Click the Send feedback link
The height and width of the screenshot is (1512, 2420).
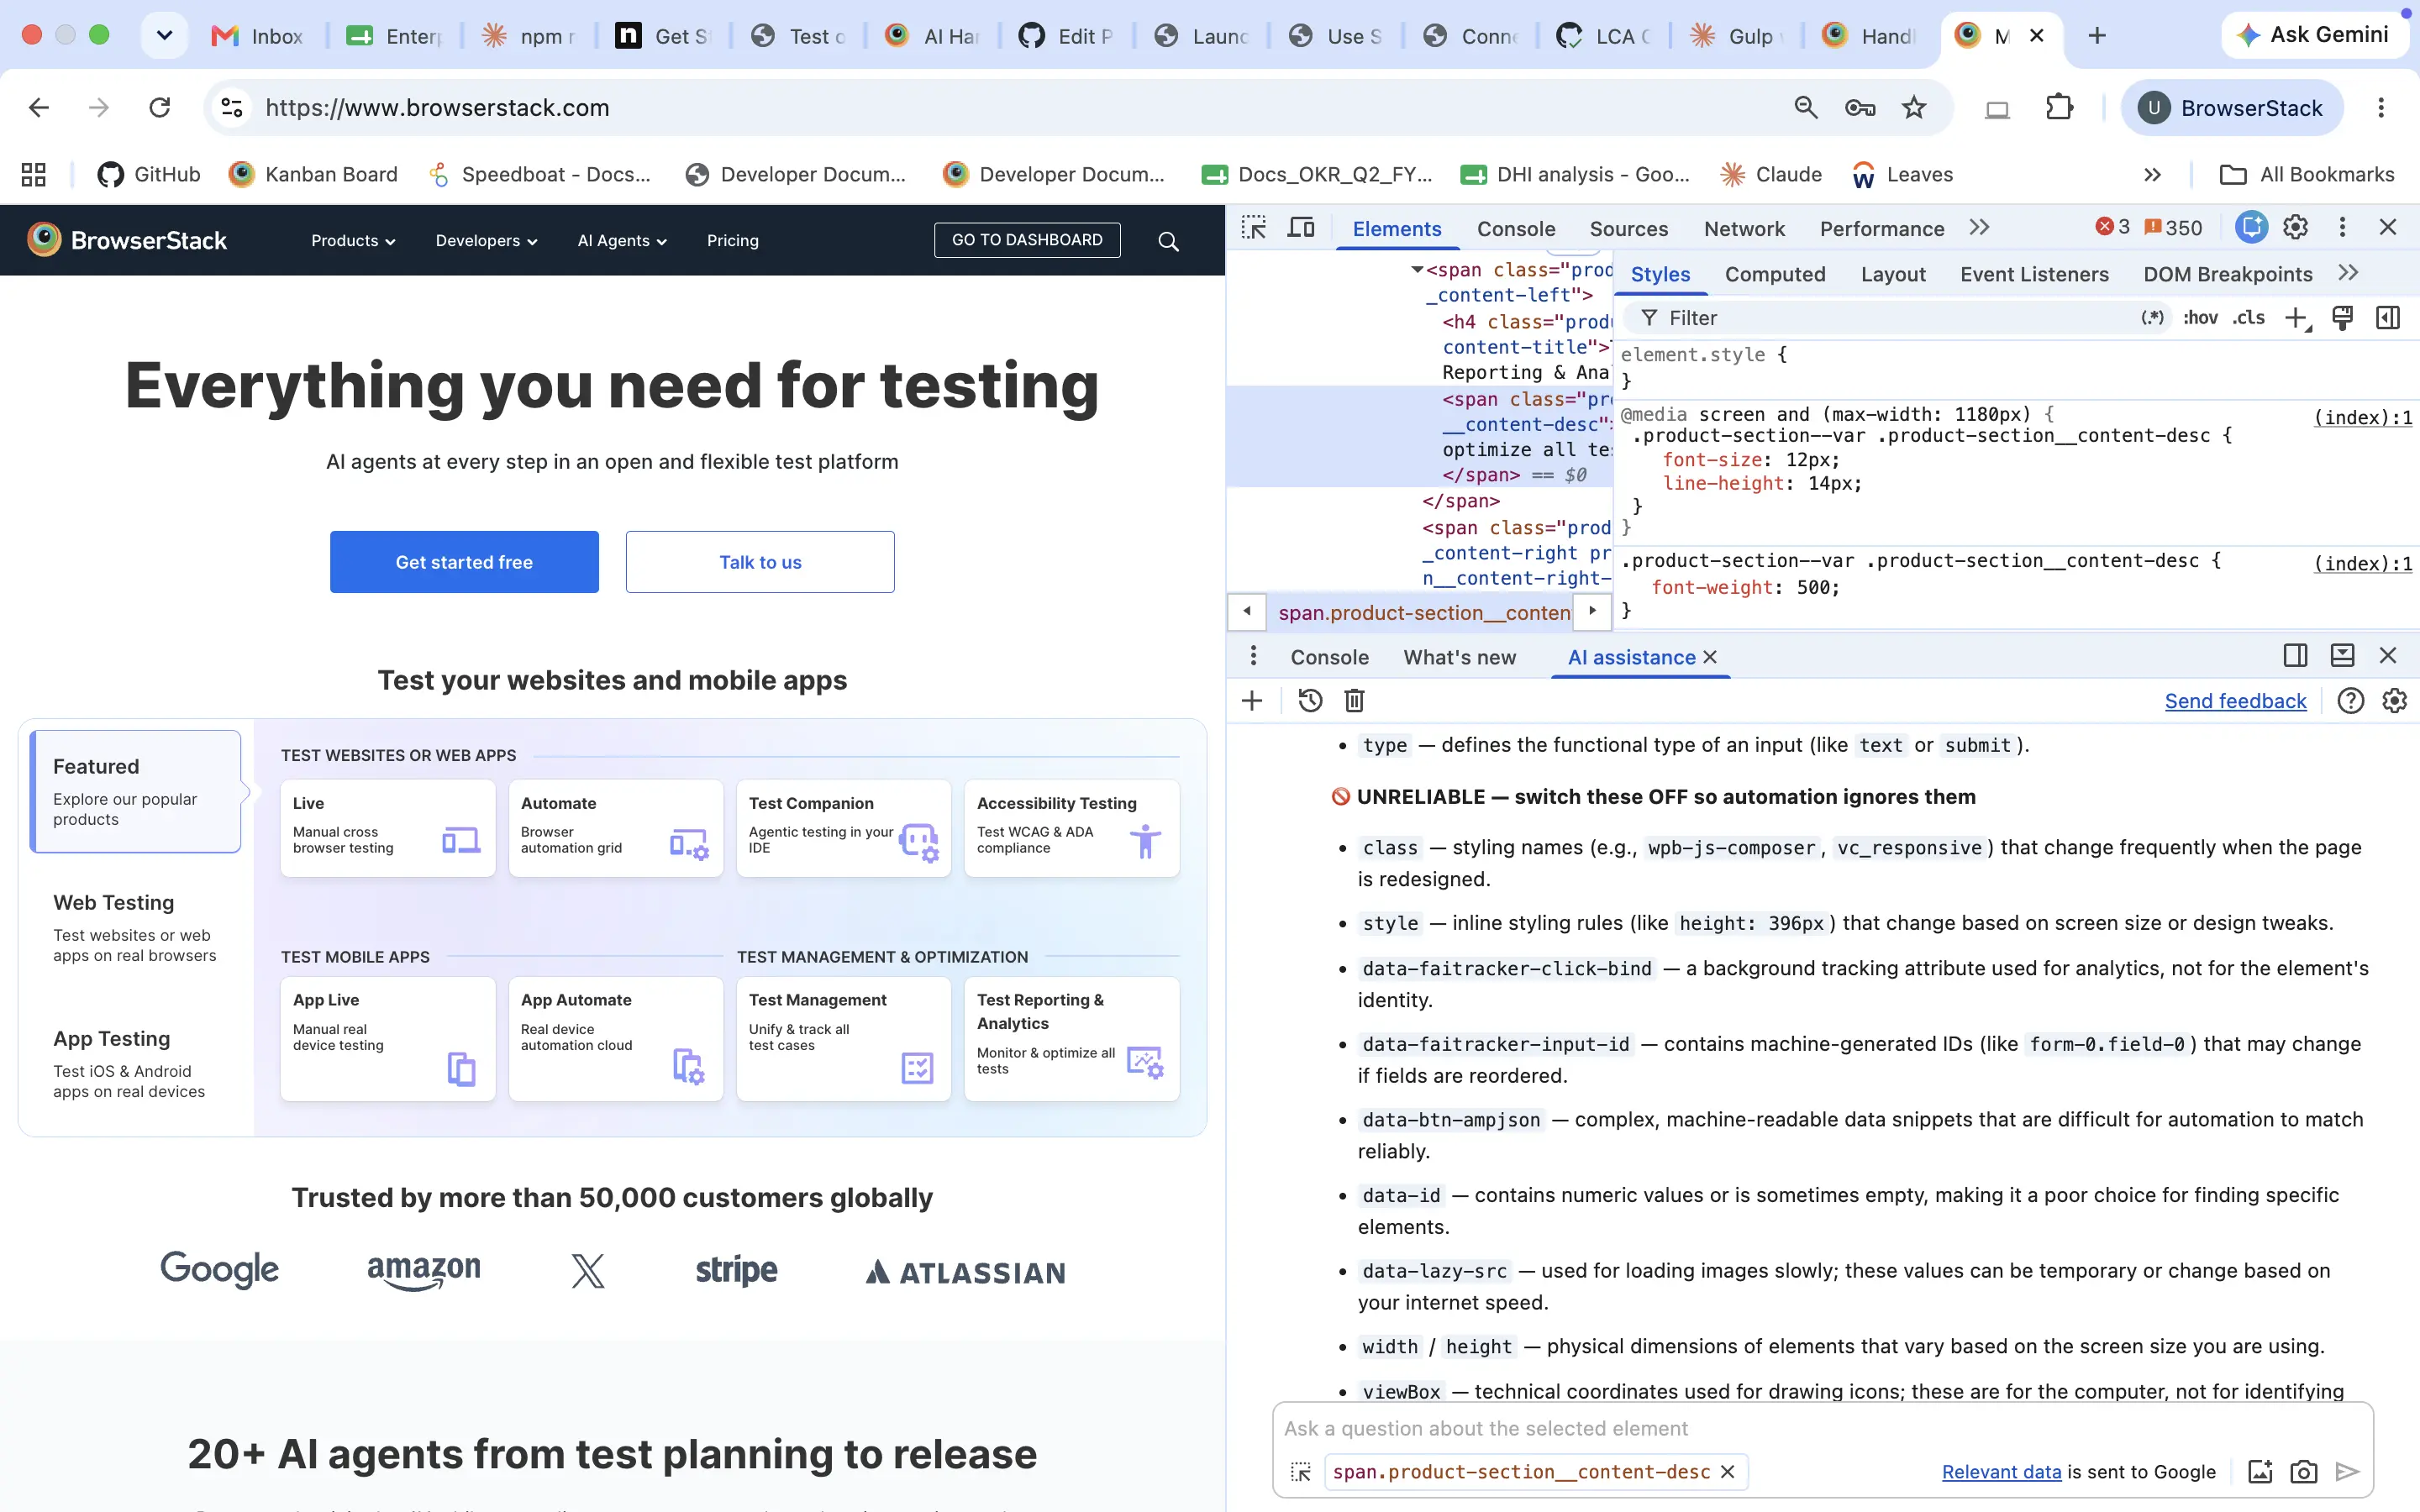tap(2236, 701)
